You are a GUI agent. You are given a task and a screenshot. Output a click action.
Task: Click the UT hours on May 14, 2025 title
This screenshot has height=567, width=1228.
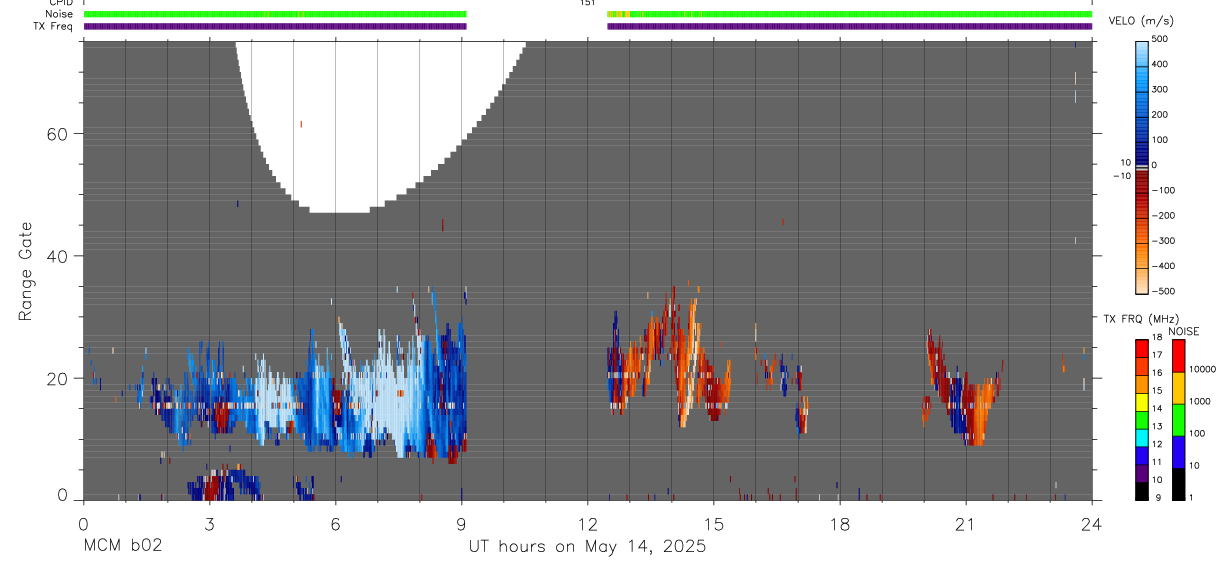click(x=587, y=547)
